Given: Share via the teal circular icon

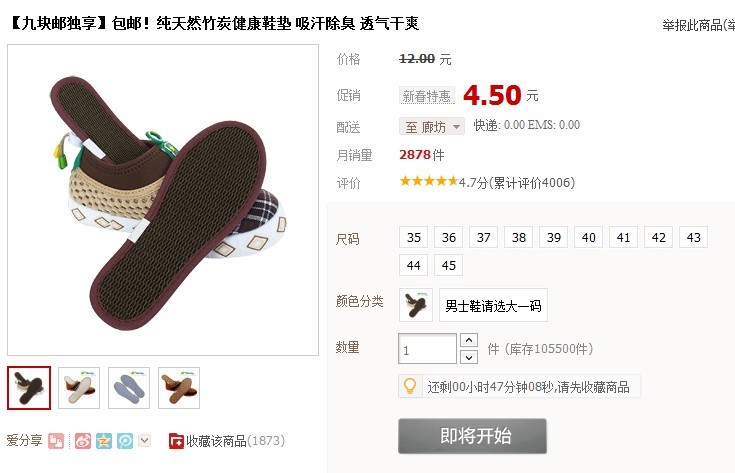Looking at the screenshot, I should coord(125,441).
